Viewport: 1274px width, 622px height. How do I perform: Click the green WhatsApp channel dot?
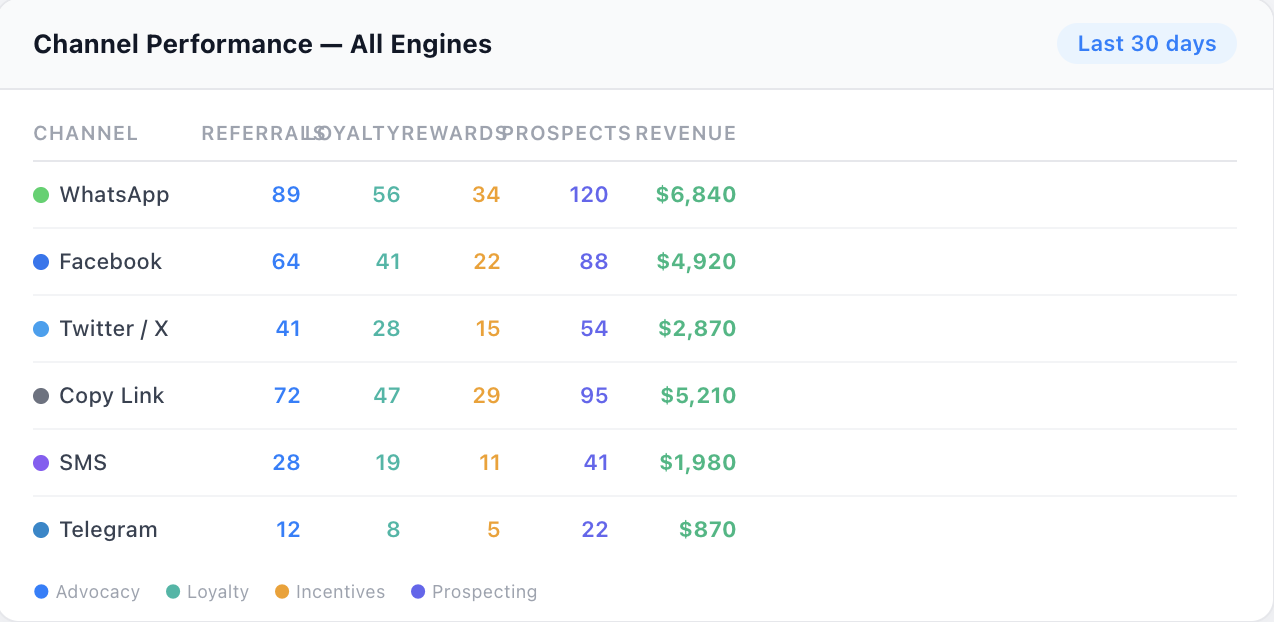41,195
